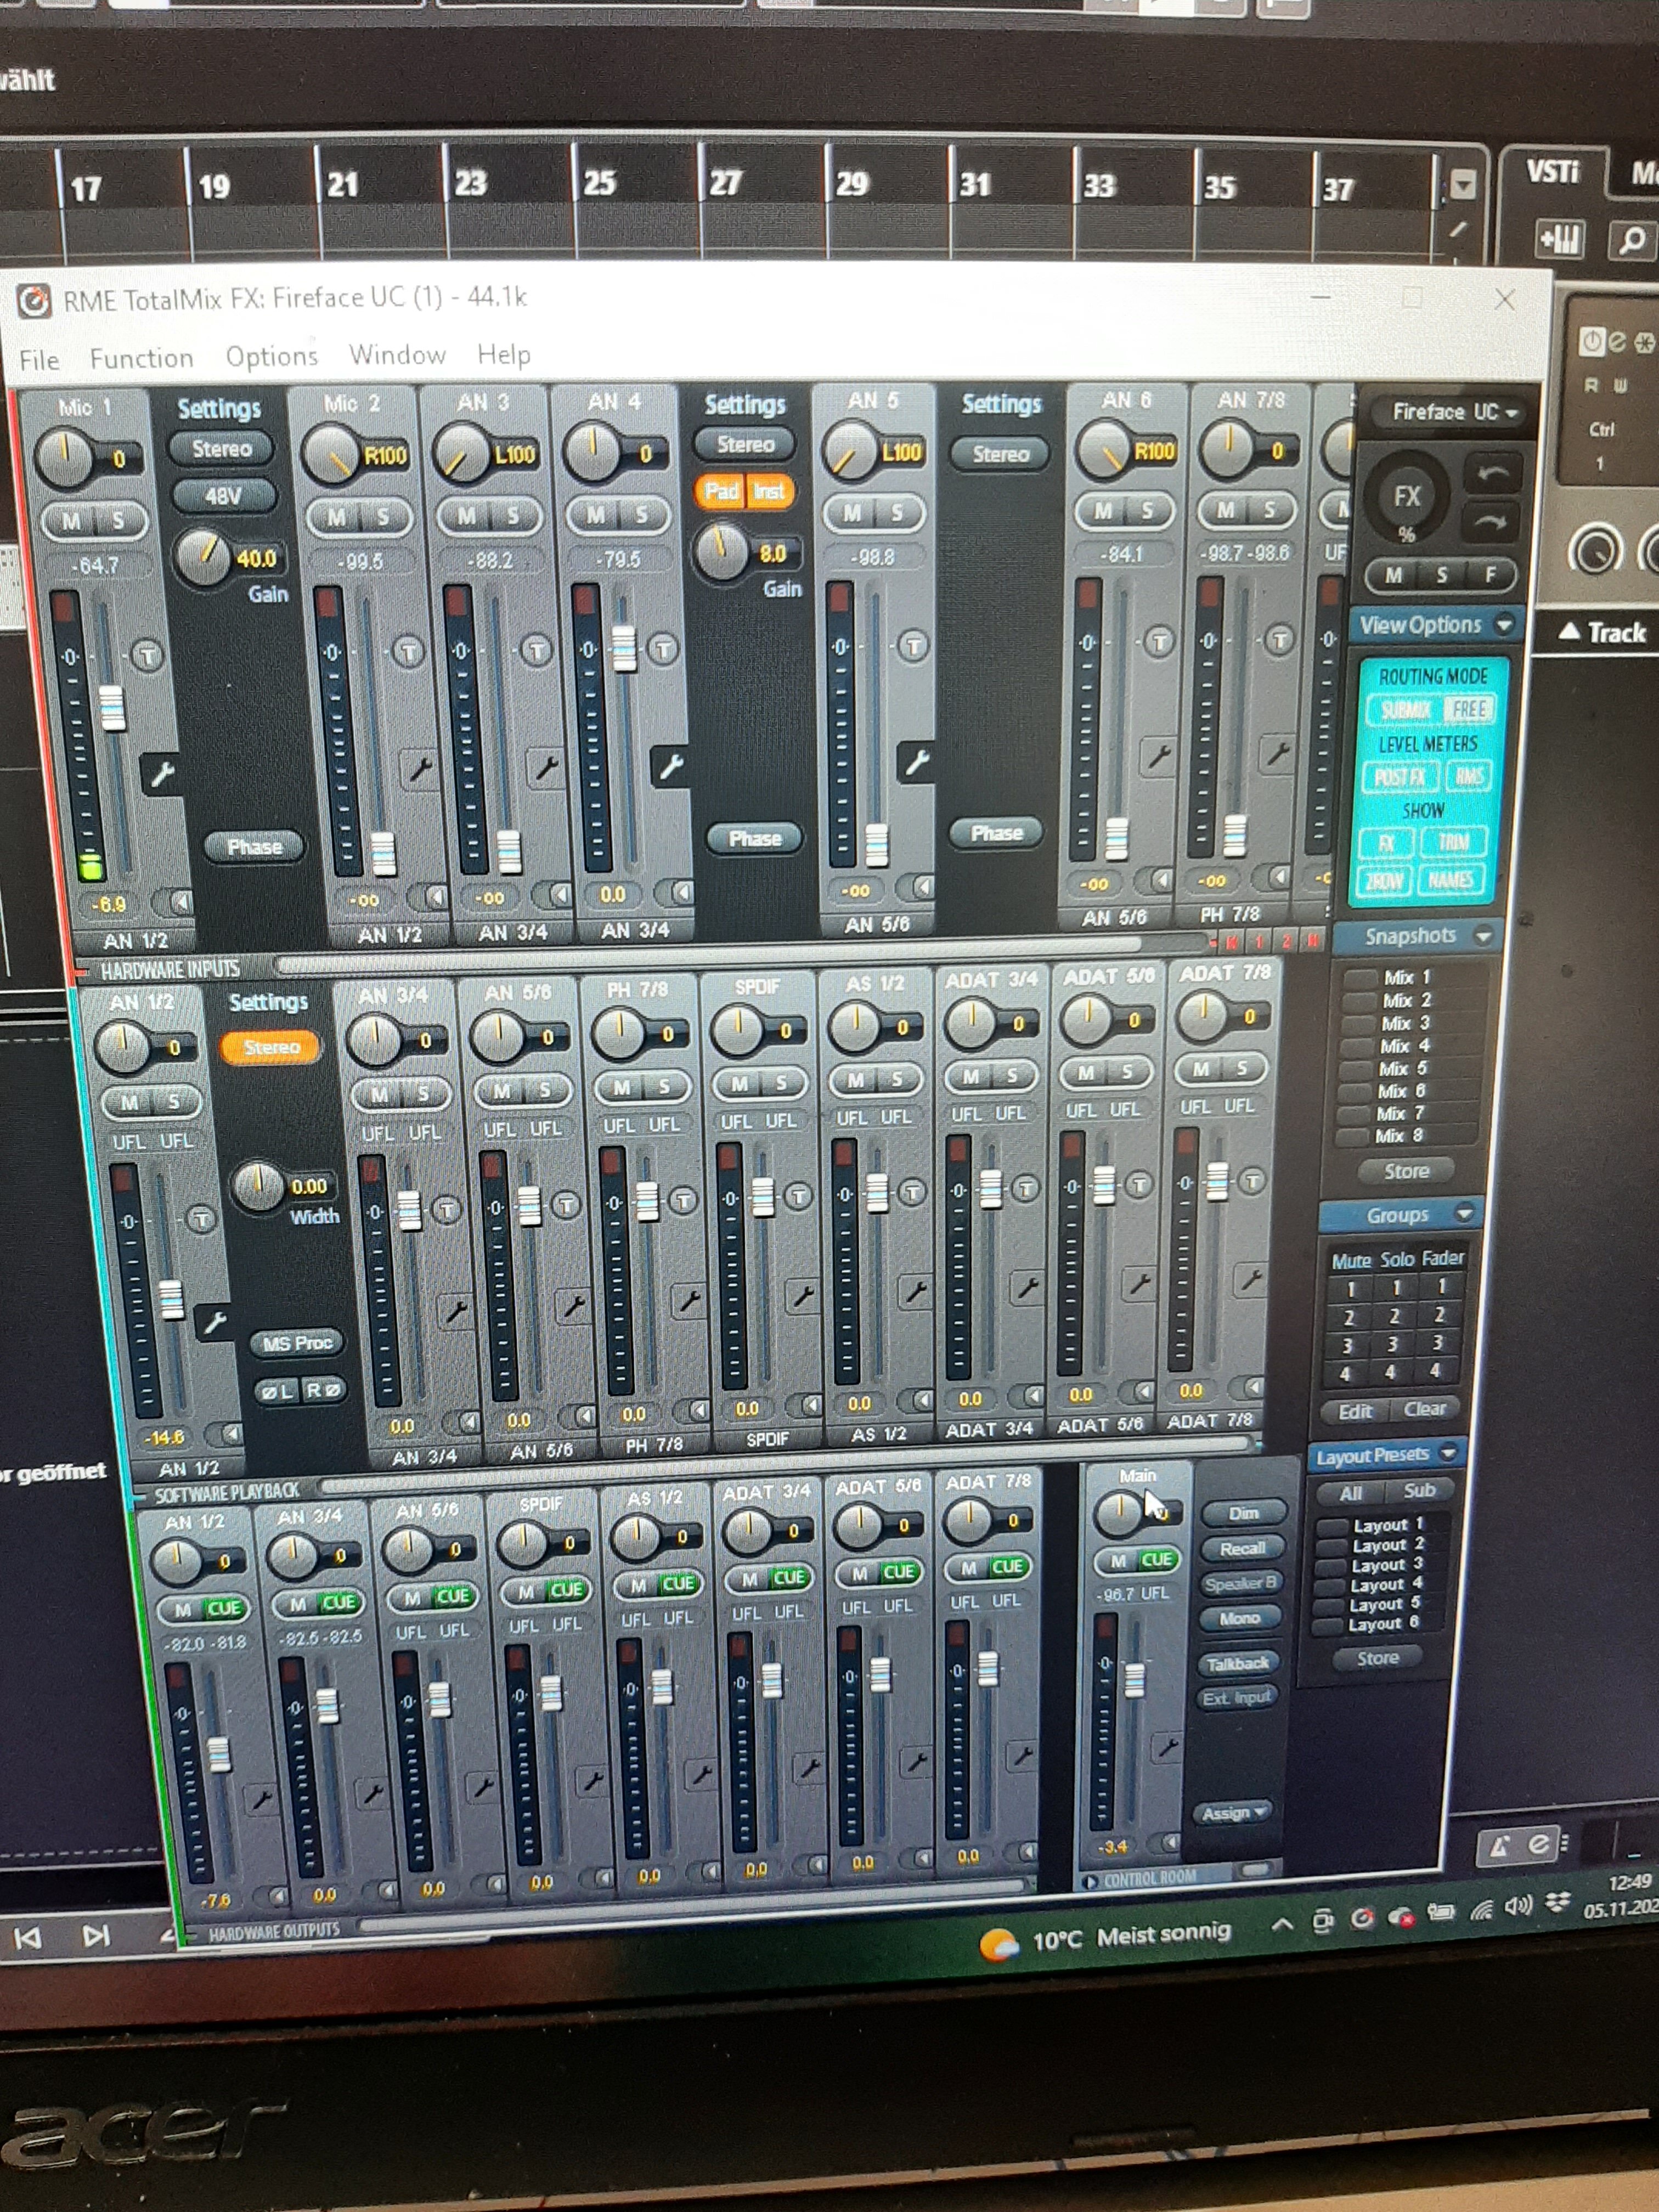Click the undo arrow beside the FX knob

[1492, 473]
